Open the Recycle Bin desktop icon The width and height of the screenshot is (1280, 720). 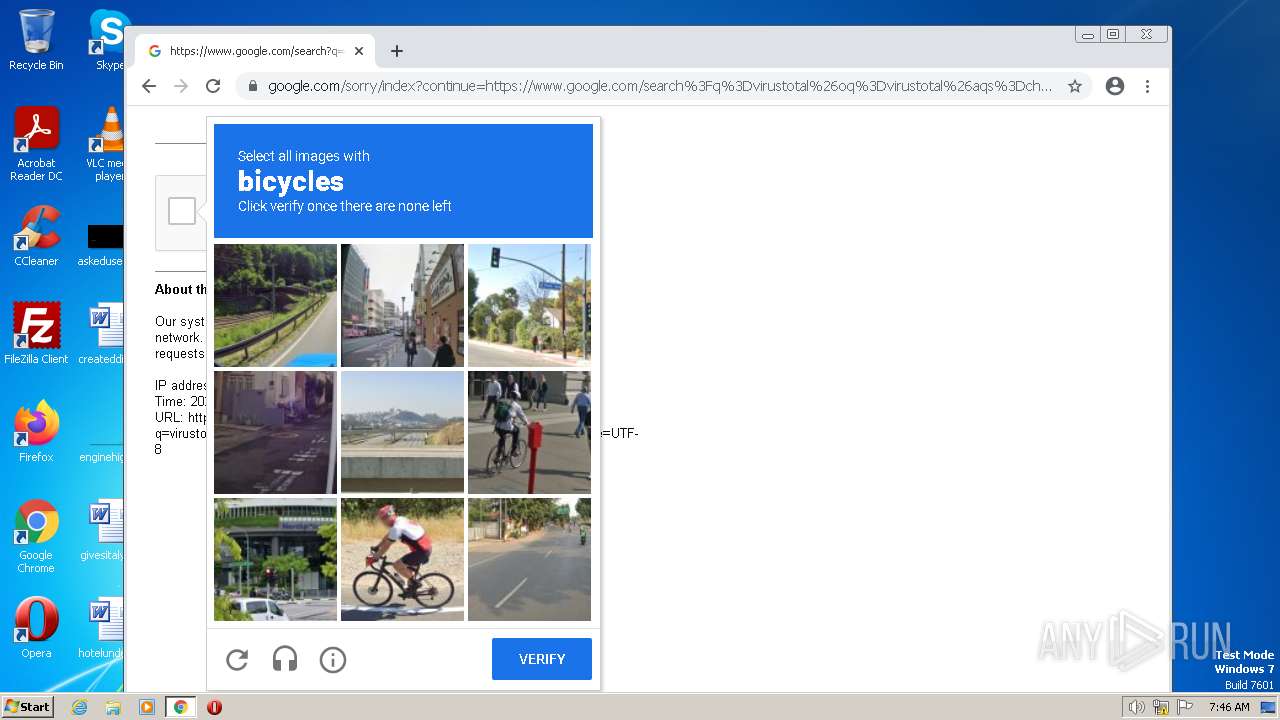point(36,40)
